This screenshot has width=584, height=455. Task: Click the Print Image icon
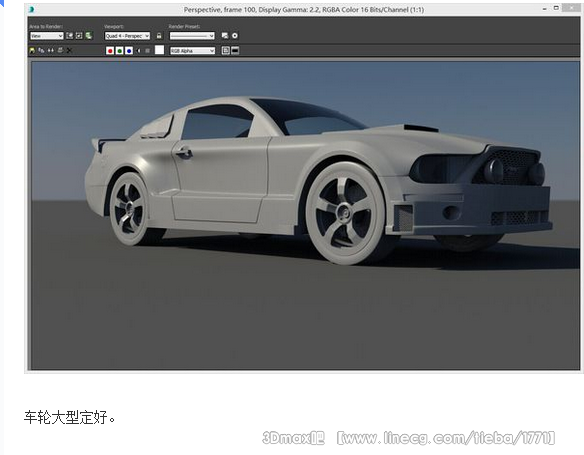coord(60,50)
